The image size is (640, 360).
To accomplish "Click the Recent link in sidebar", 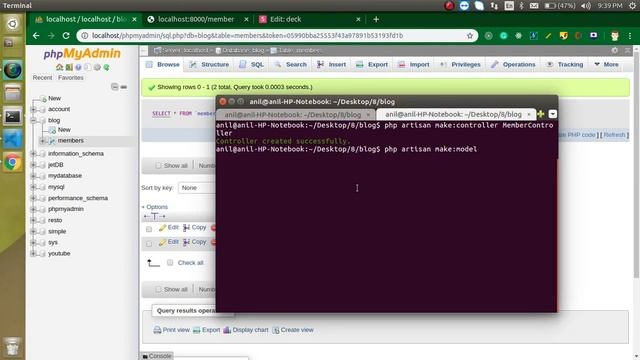I will (42, 78).
